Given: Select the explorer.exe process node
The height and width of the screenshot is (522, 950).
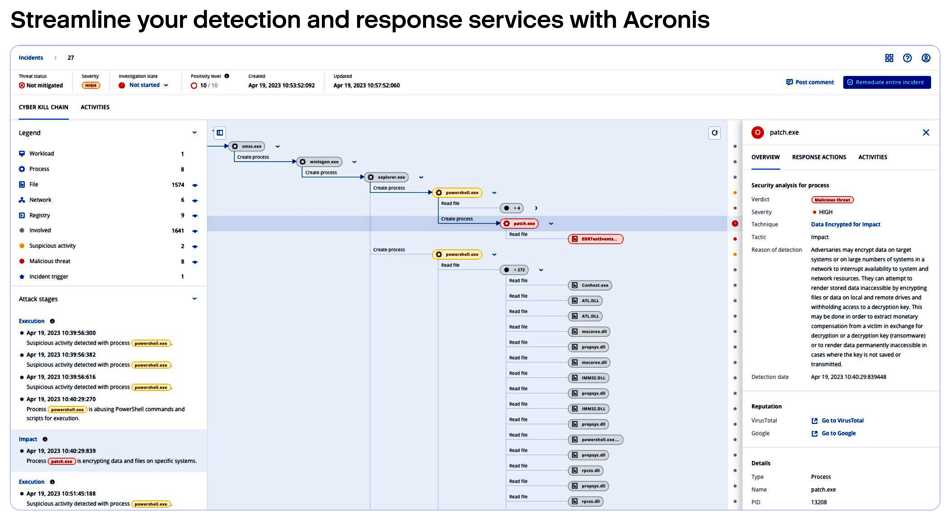Looking at the screenshot, I should [387, 177].
